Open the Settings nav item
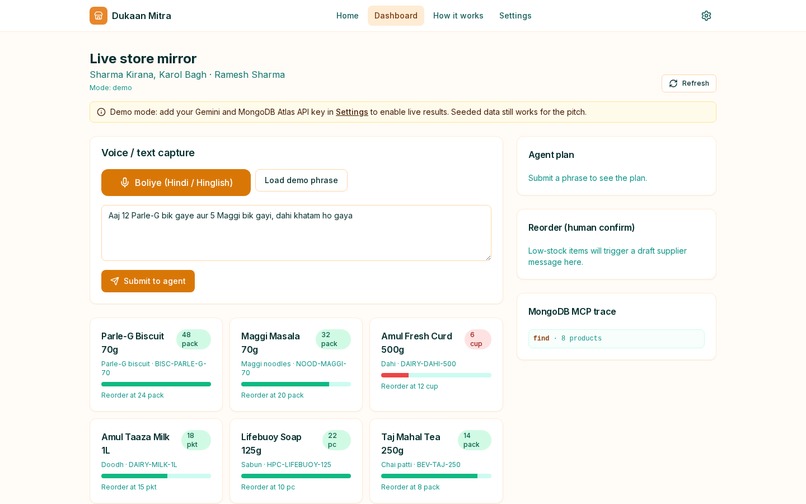The width and height of the screenshot is (806, 504). tap(515, 16)
